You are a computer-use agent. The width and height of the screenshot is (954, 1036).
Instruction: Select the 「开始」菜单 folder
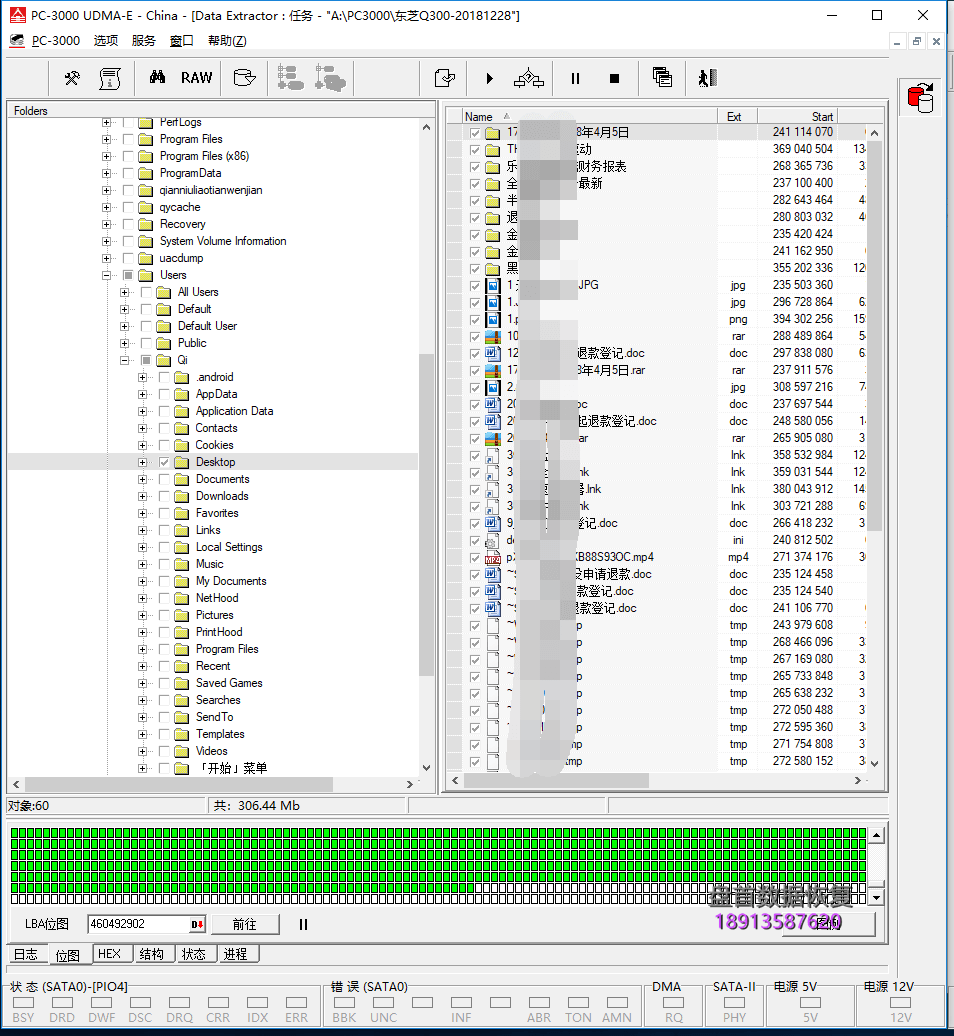click(233, 768)
